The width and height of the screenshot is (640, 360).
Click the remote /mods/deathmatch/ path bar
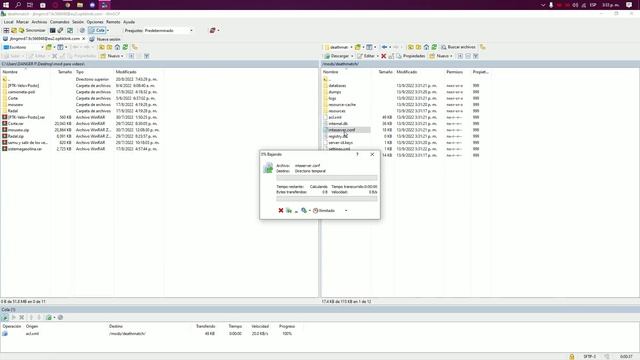click(480, 64)
